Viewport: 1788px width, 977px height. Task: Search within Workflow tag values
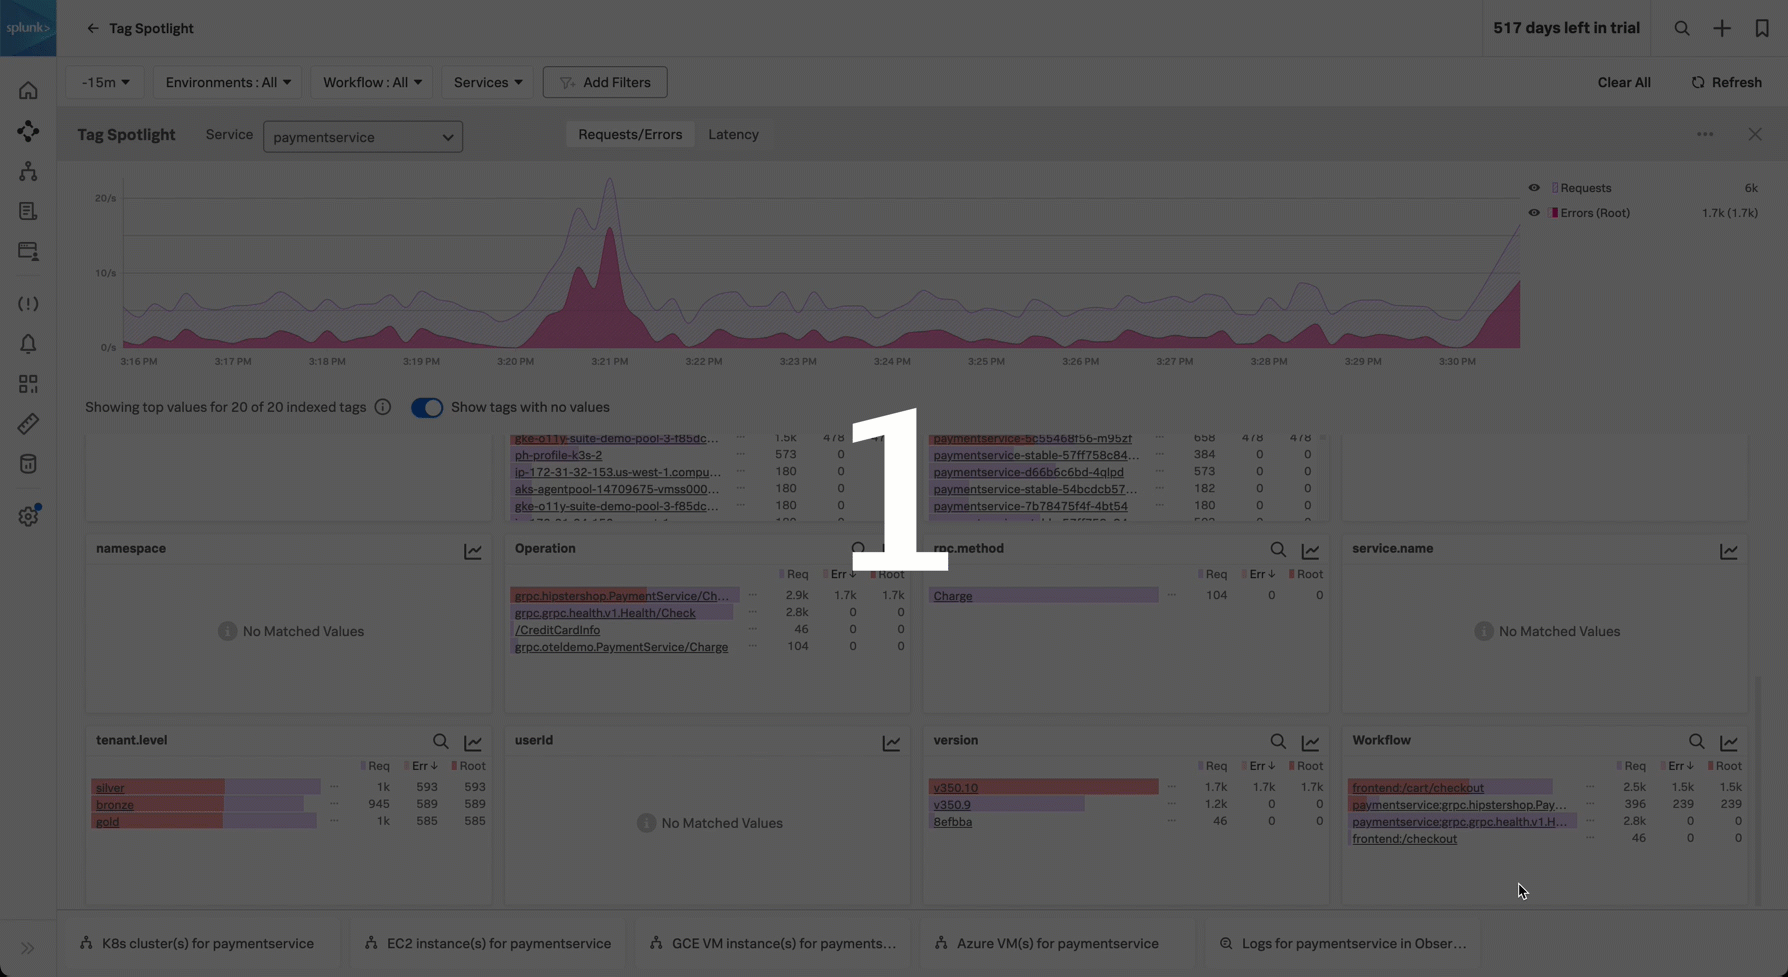point(1697,742)
